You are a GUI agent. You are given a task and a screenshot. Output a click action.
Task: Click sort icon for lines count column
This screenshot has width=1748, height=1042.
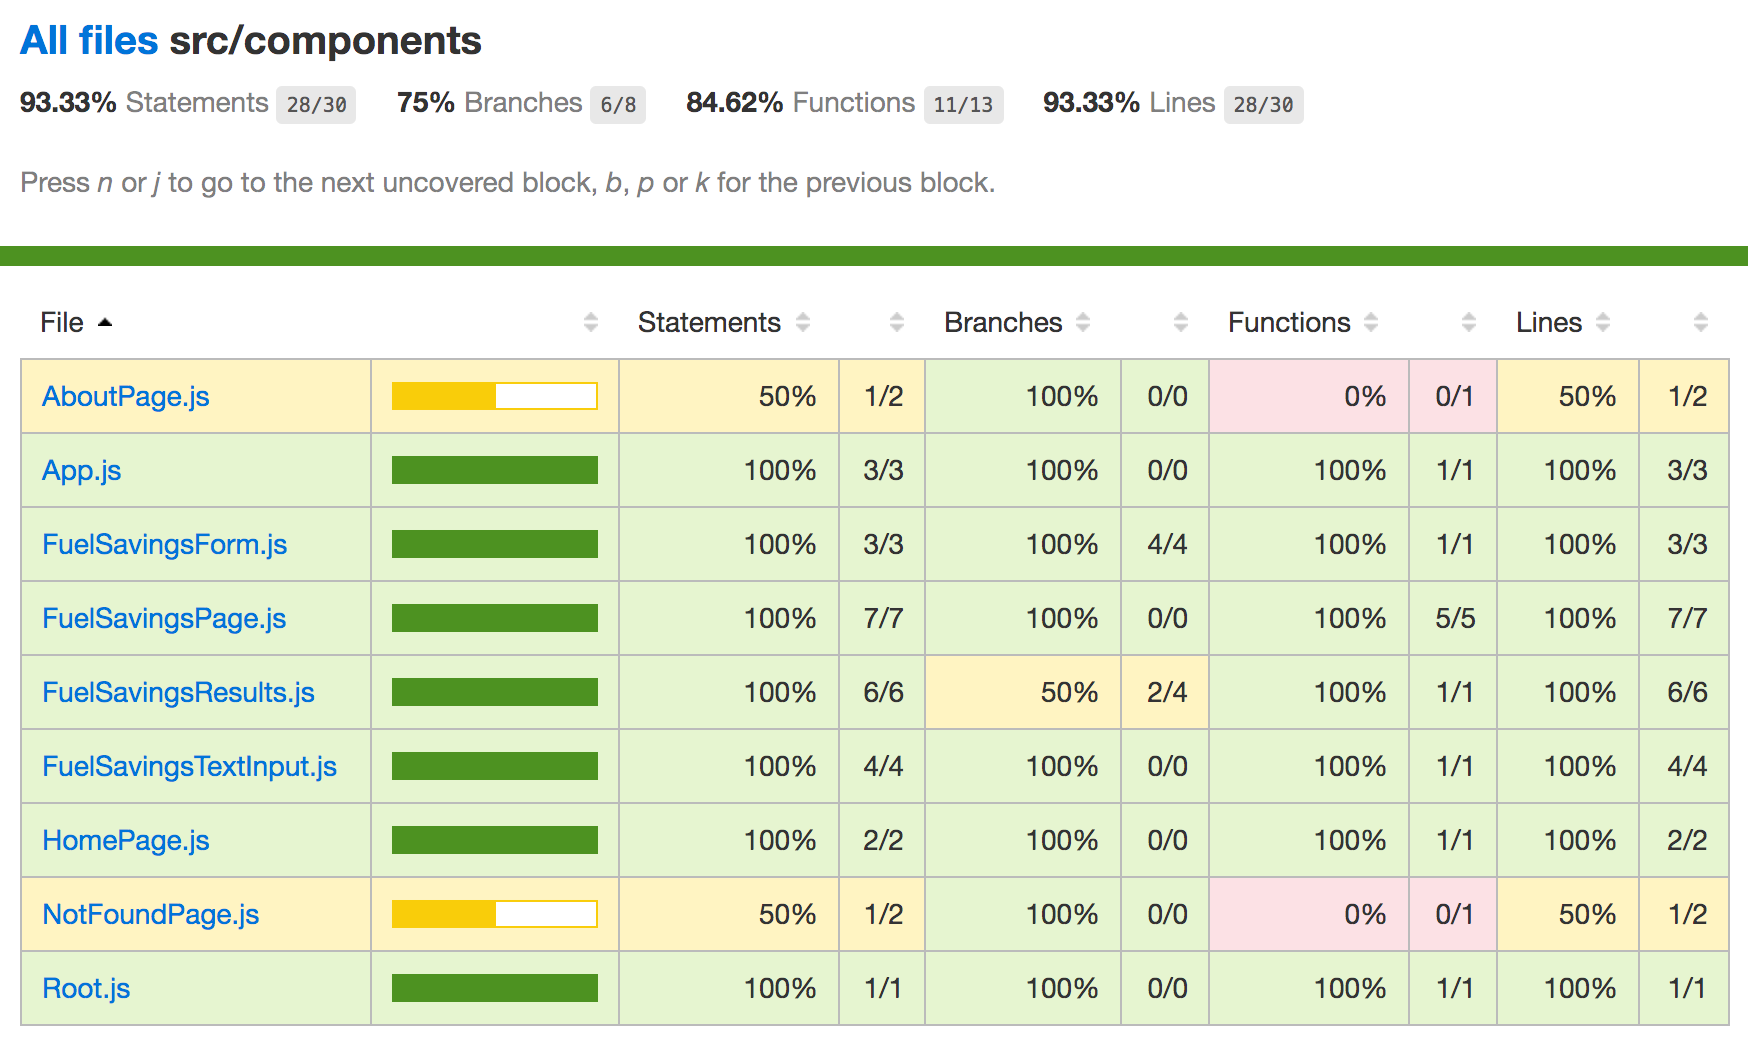click(1701, 322)
